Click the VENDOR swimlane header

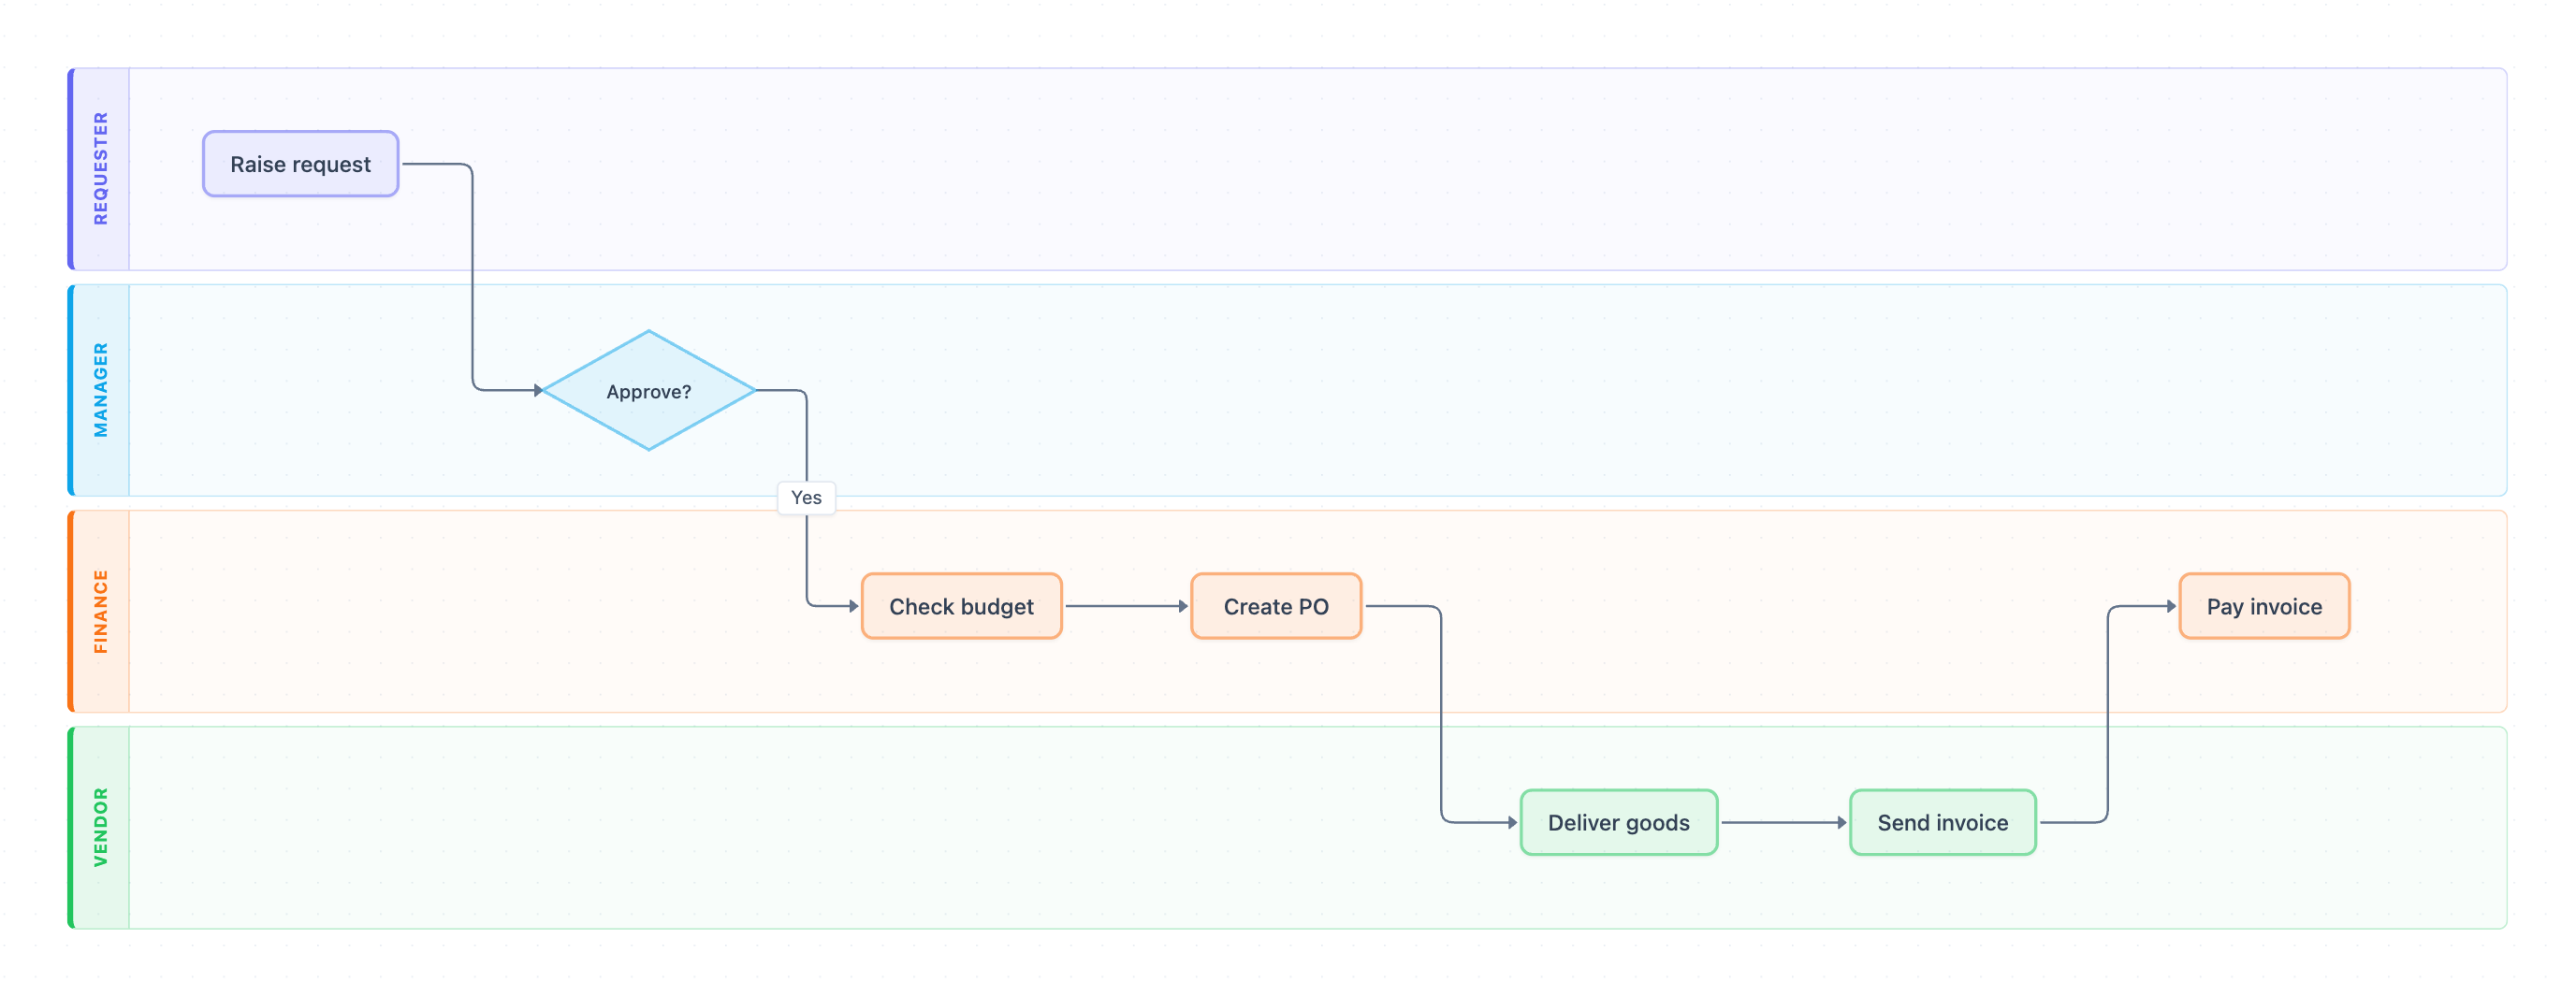pyautogui.click(x=100, y=827)
